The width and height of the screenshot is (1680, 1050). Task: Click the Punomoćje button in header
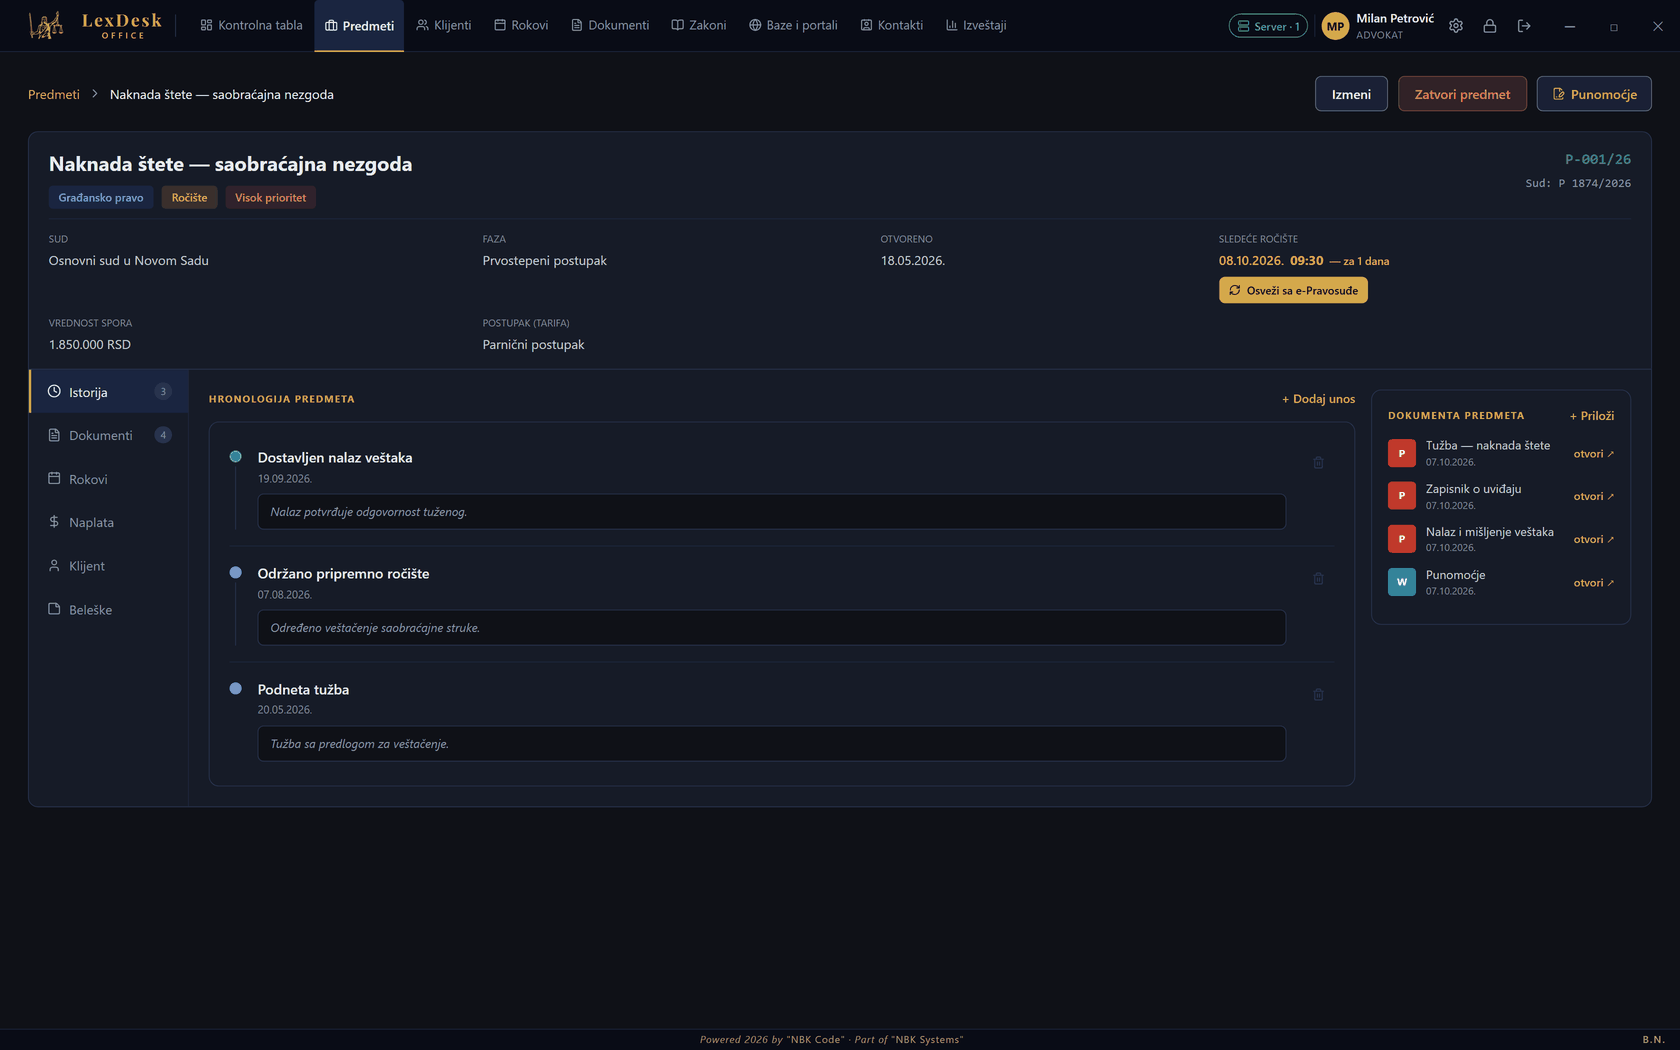[1594, 94]
